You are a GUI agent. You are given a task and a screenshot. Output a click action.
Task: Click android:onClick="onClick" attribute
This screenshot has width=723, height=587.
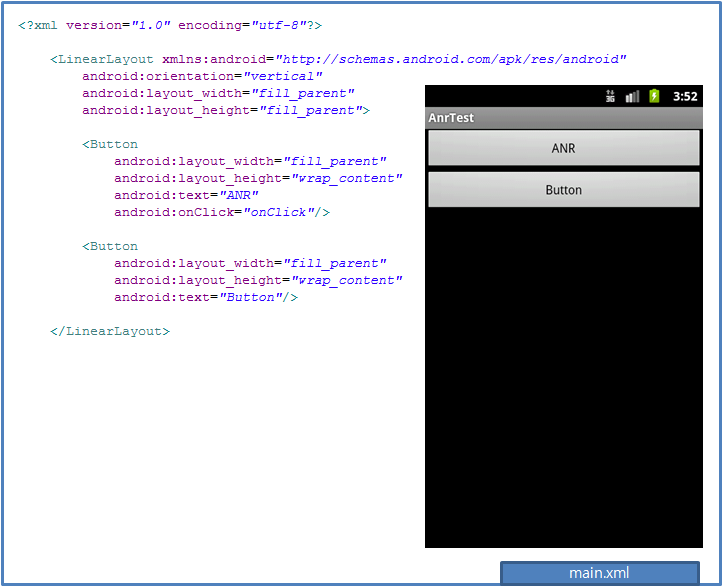tap(215, 212)
